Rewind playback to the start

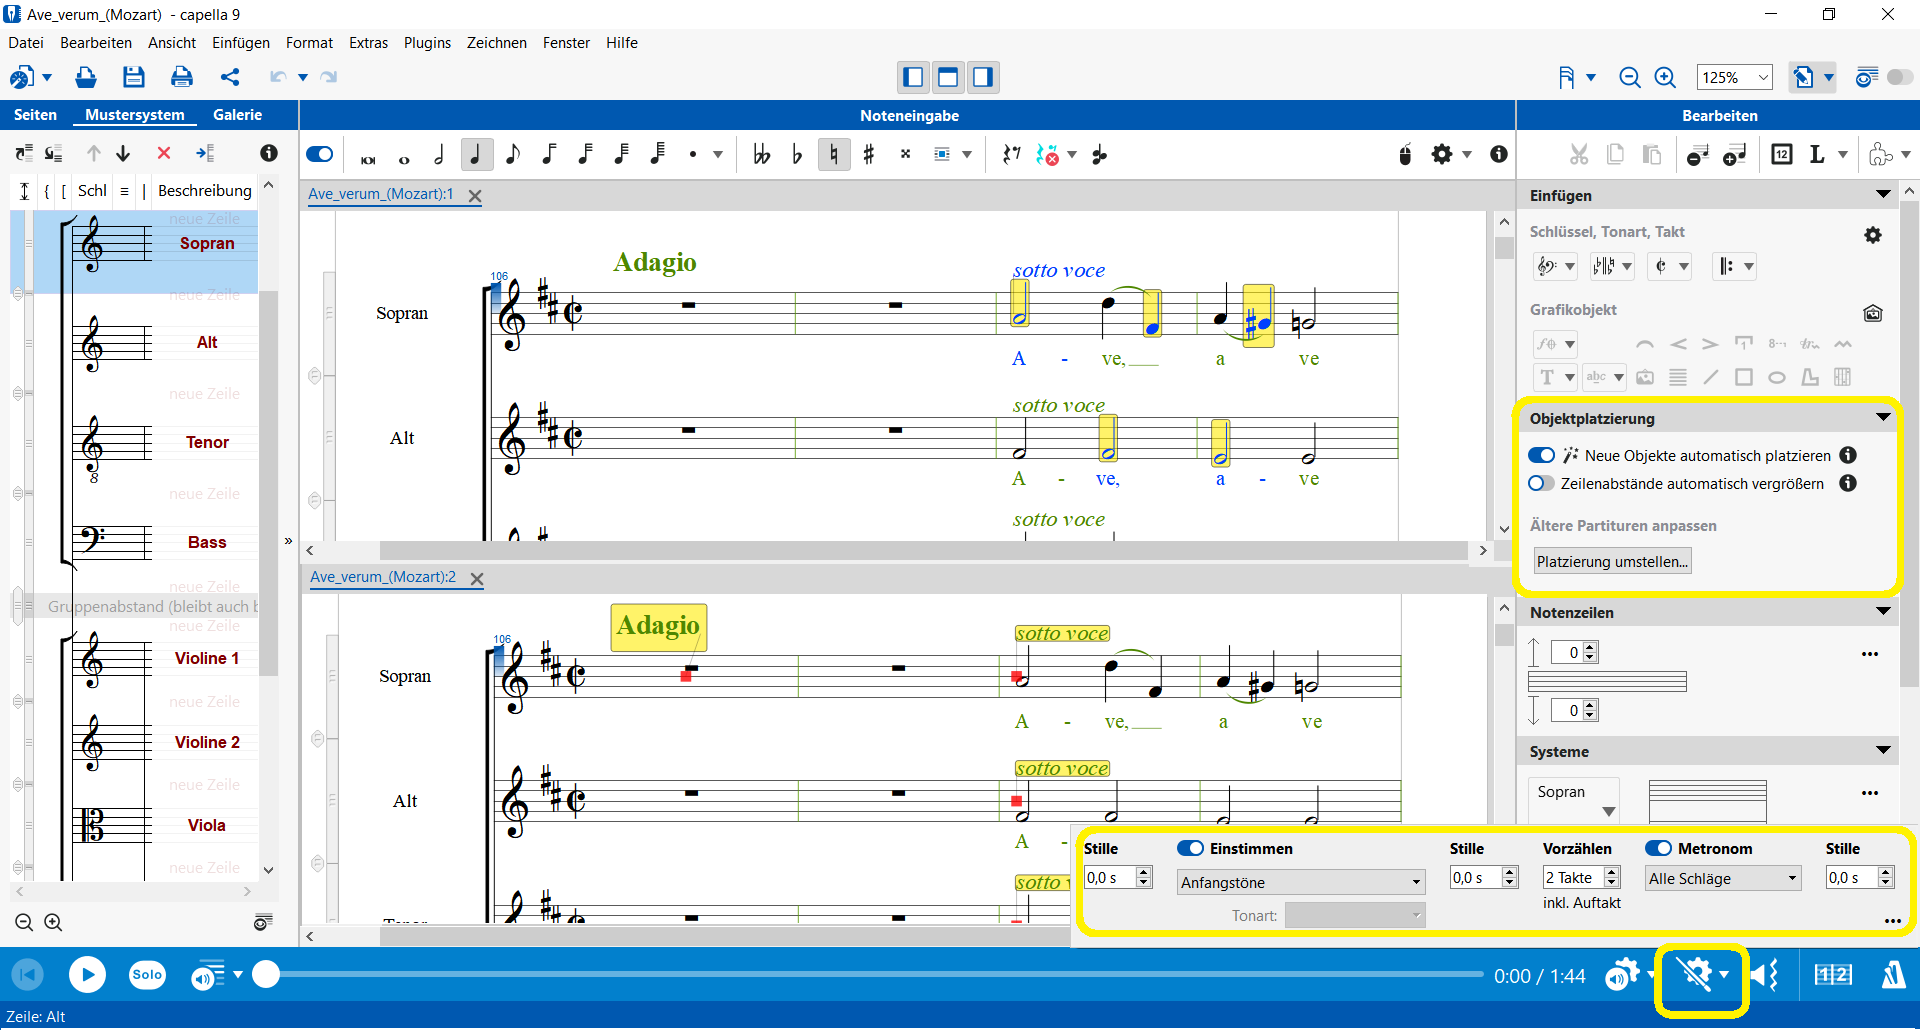[28, 974]
